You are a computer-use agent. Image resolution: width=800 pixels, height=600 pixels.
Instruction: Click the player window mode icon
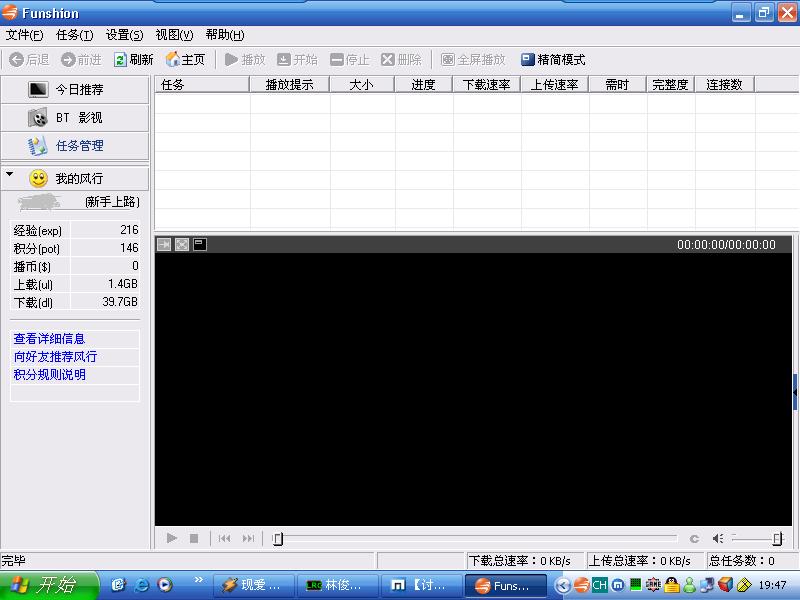pos(199,244)
